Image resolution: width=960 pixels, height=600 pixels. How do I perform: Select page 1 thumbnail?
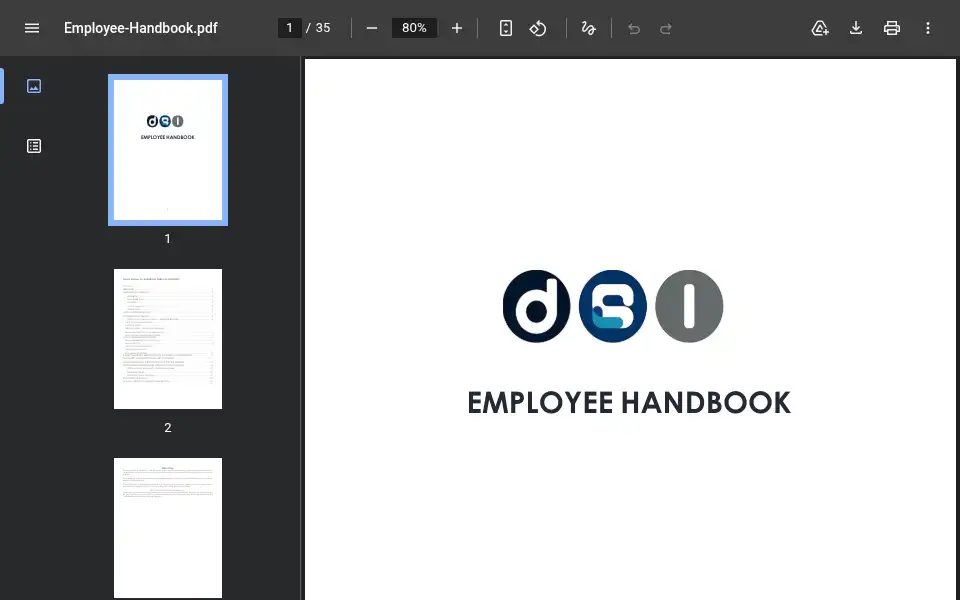(168, 150)
